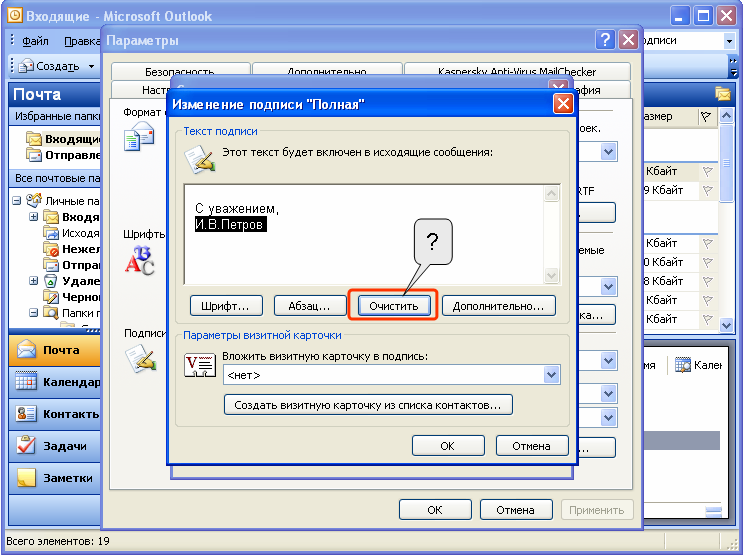Open the Notes sticky note icon
745x555 pixels.
26,478
